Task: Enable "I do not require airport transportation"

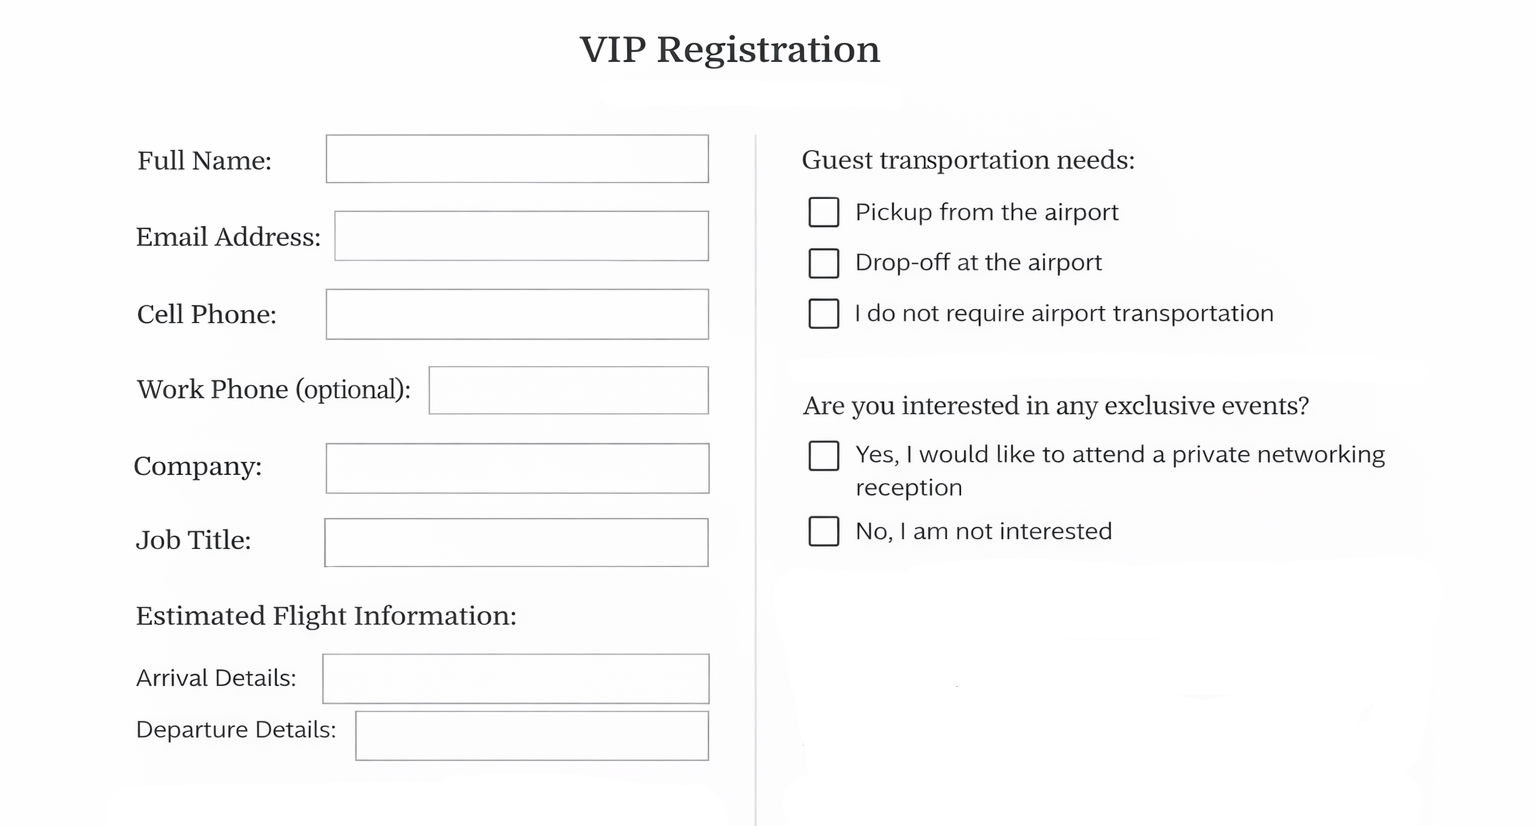Action: click(x=823, y=313)
